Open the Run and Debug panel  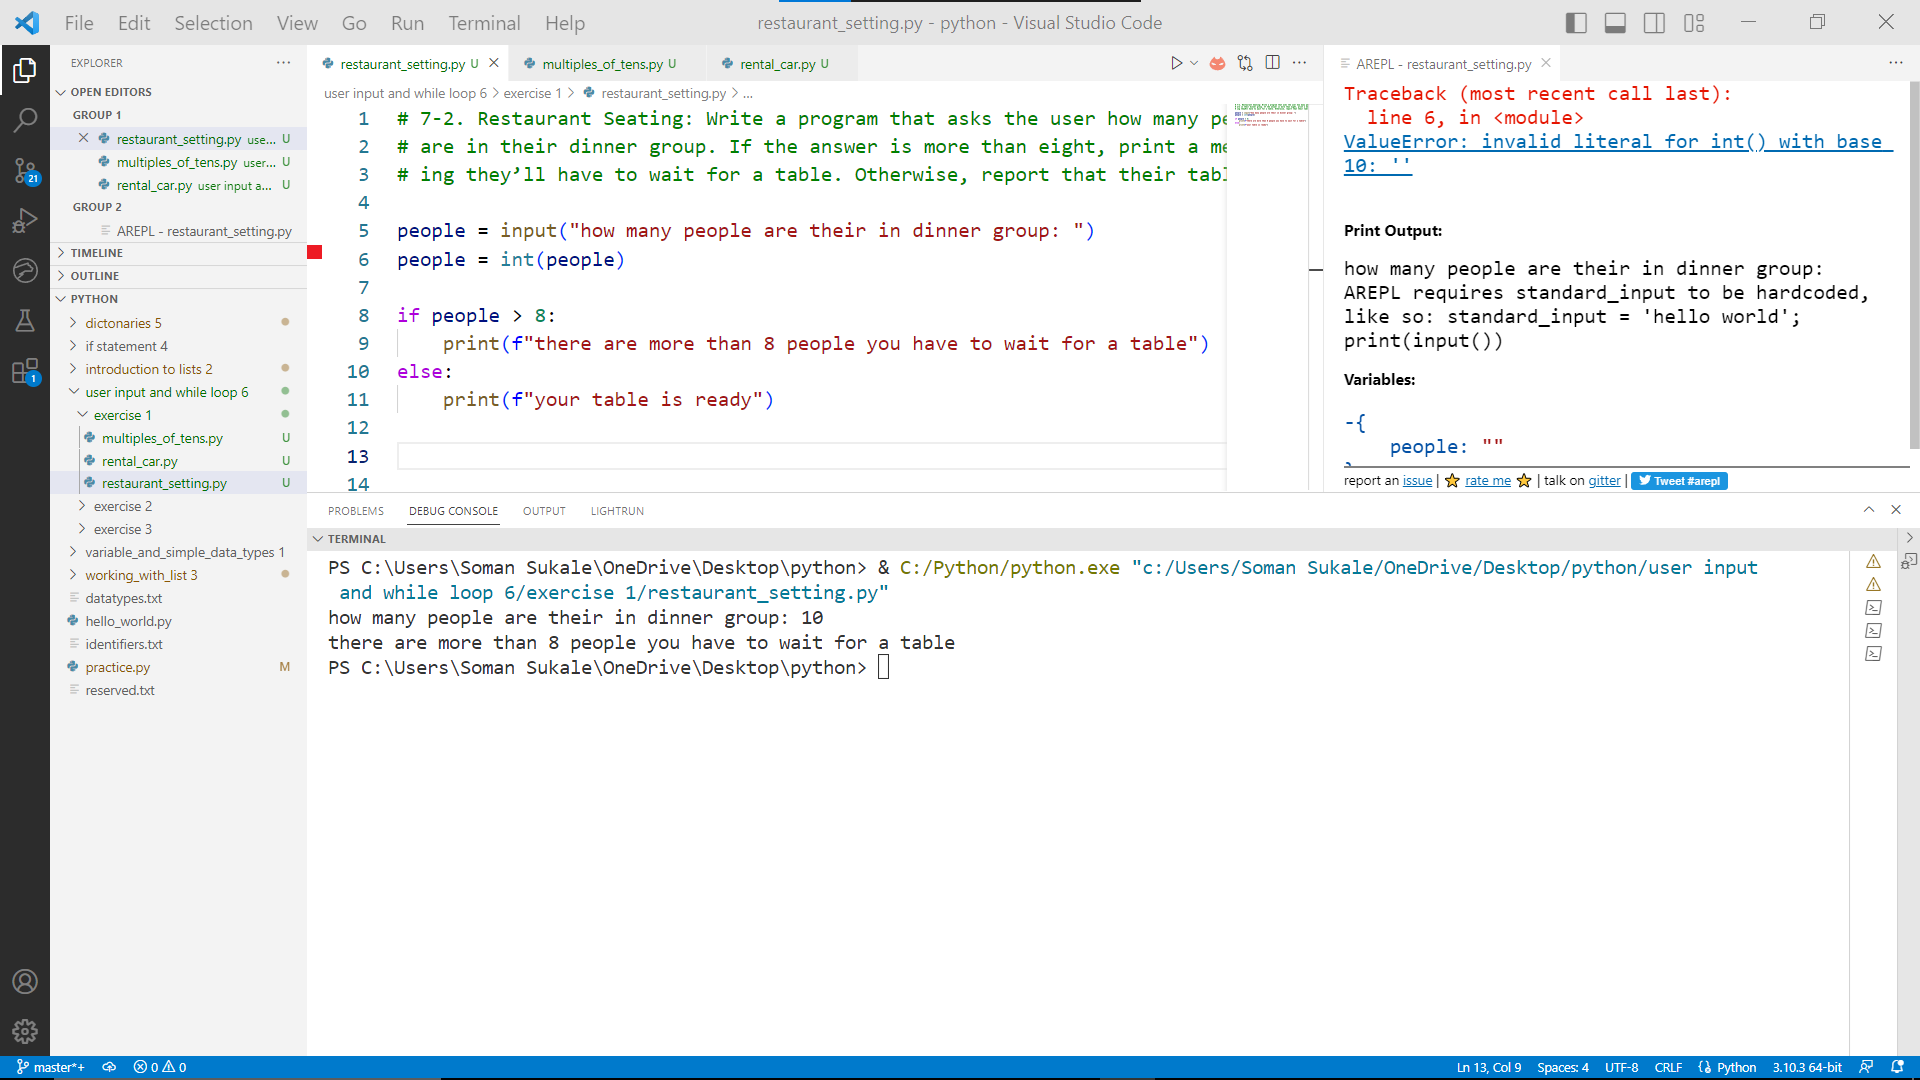click(25, 221)
